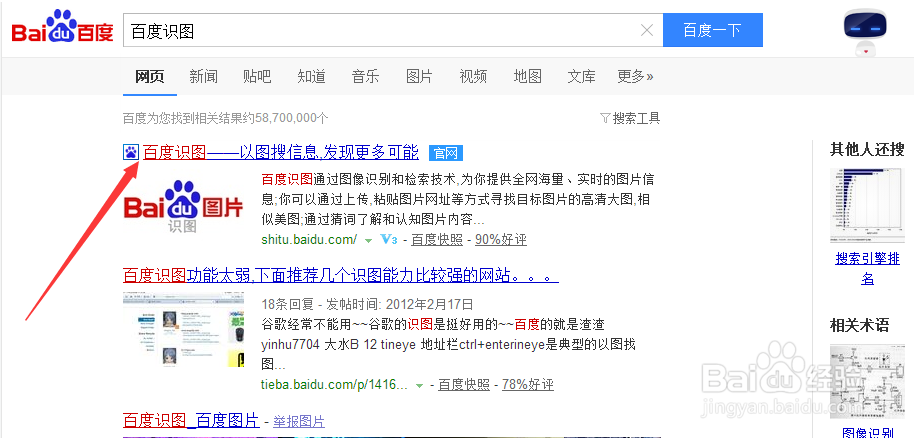Click the tieba post screenshot thumbnail
This screenshot has height=438, width=914.
pos(183,330)
